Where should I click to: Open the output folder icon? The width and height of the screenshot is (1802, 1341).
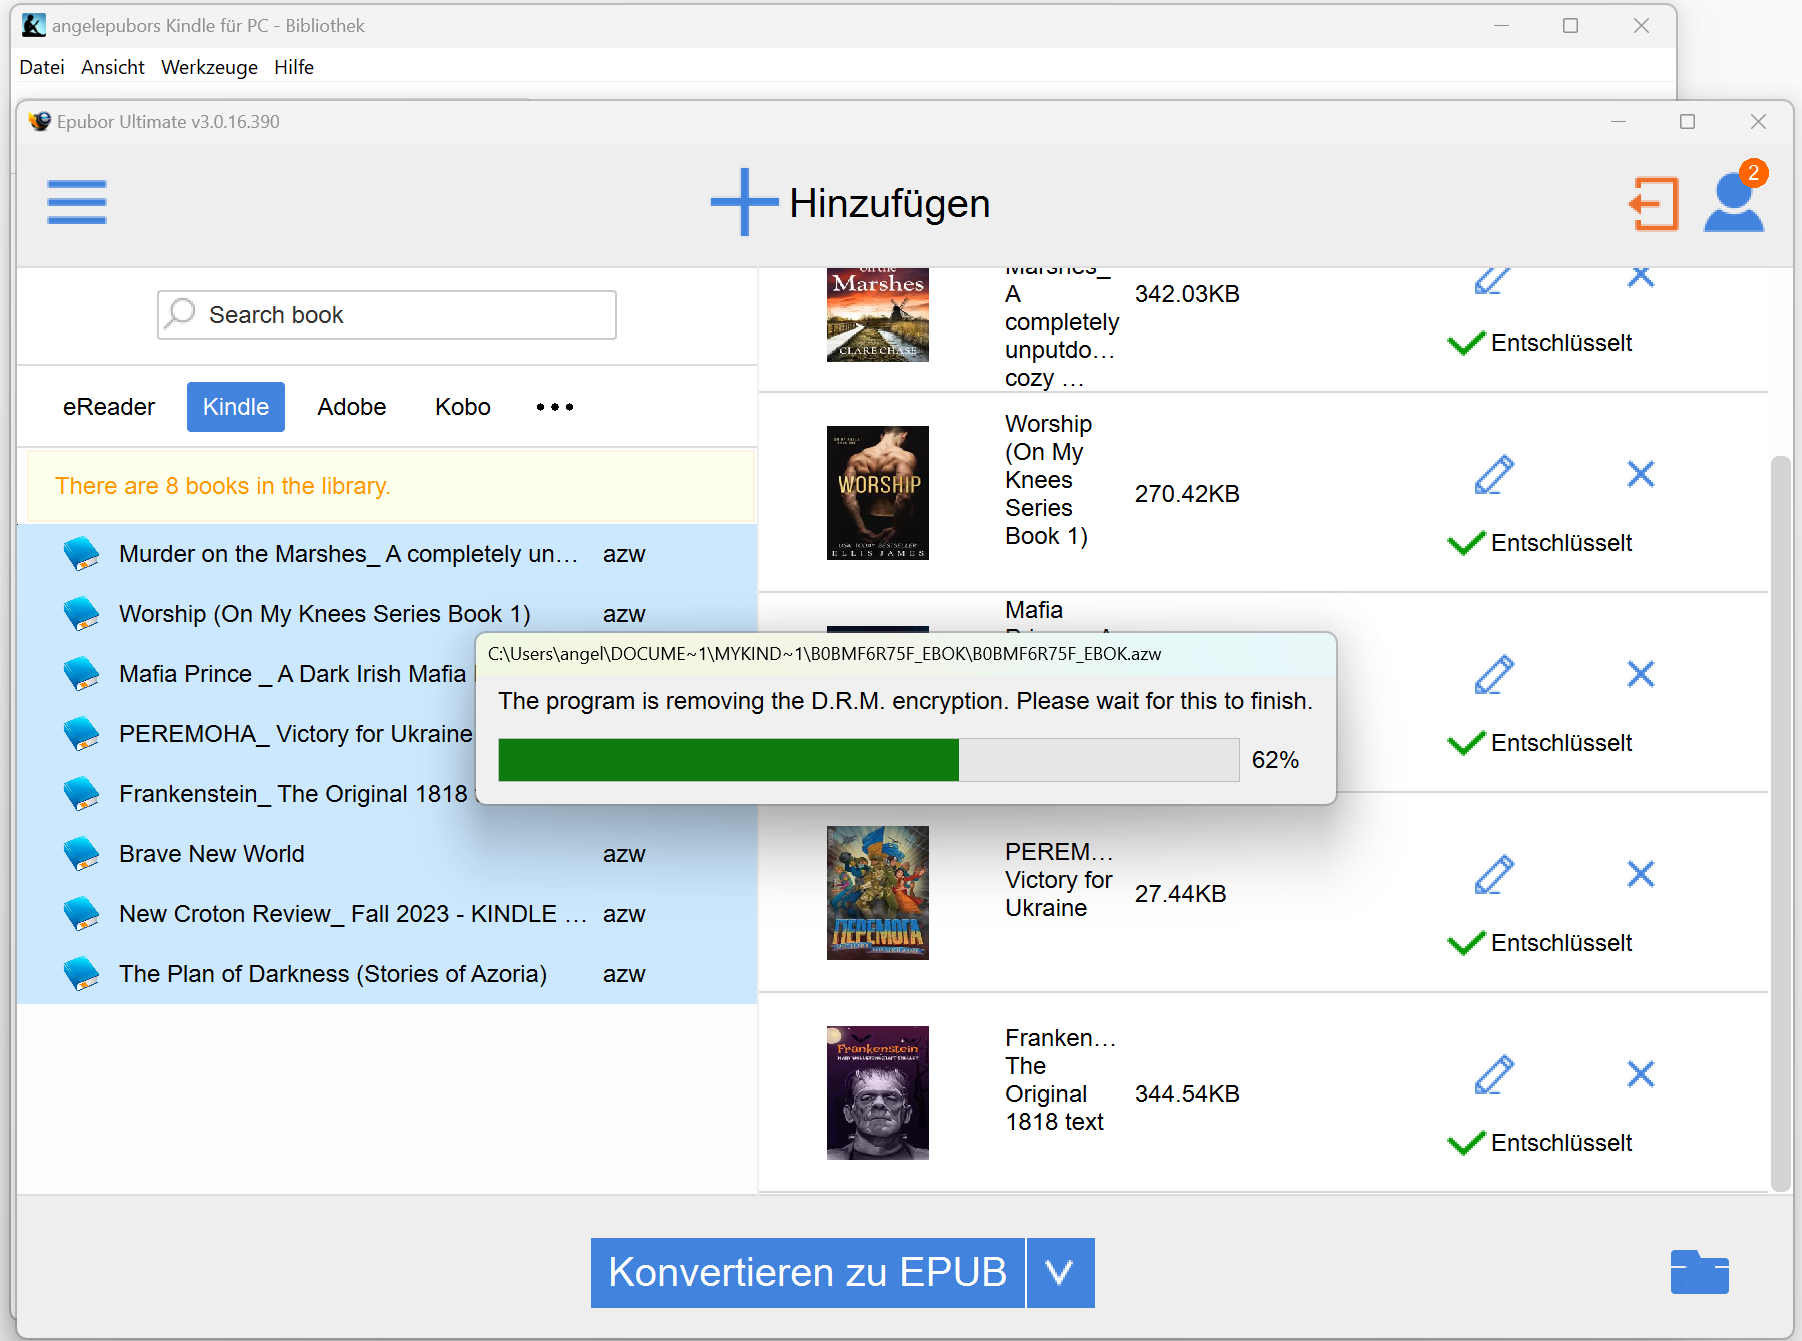1699,1272
